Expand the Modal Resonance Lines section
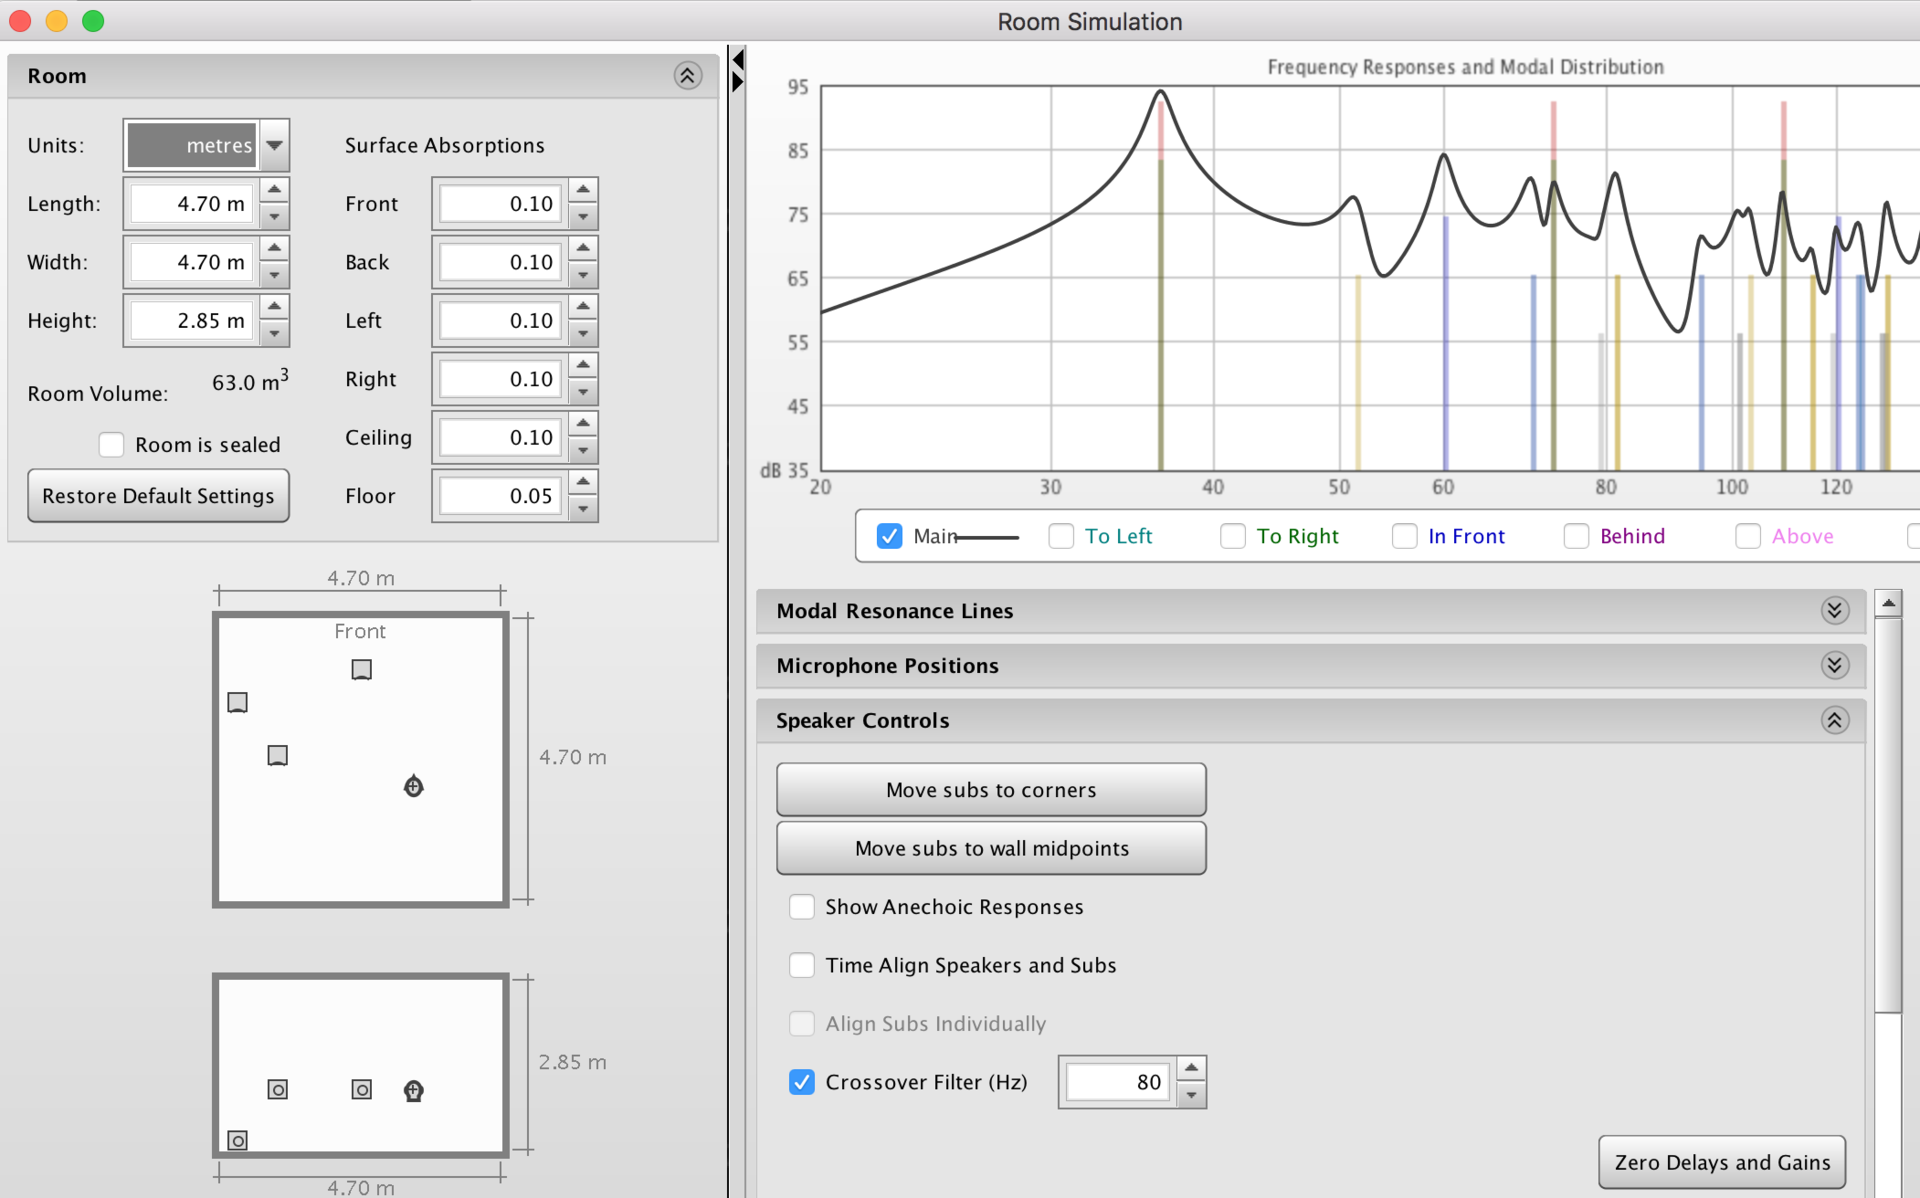 (1834, 611)
